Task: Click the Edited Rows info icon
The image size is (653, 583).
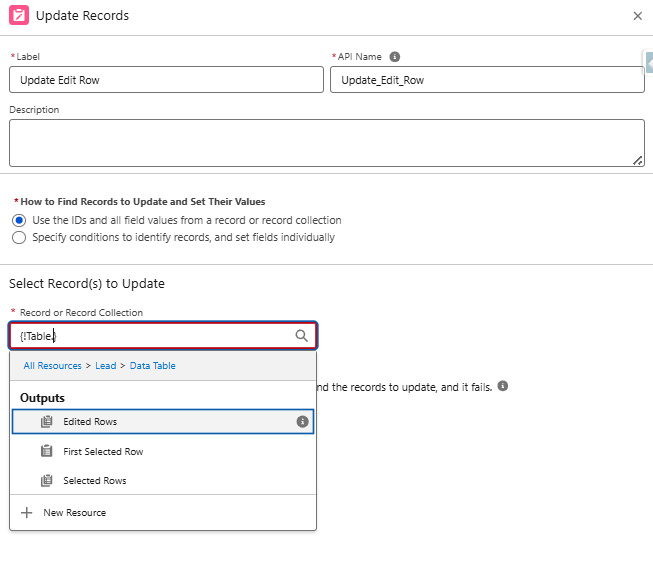Action: 302,422
